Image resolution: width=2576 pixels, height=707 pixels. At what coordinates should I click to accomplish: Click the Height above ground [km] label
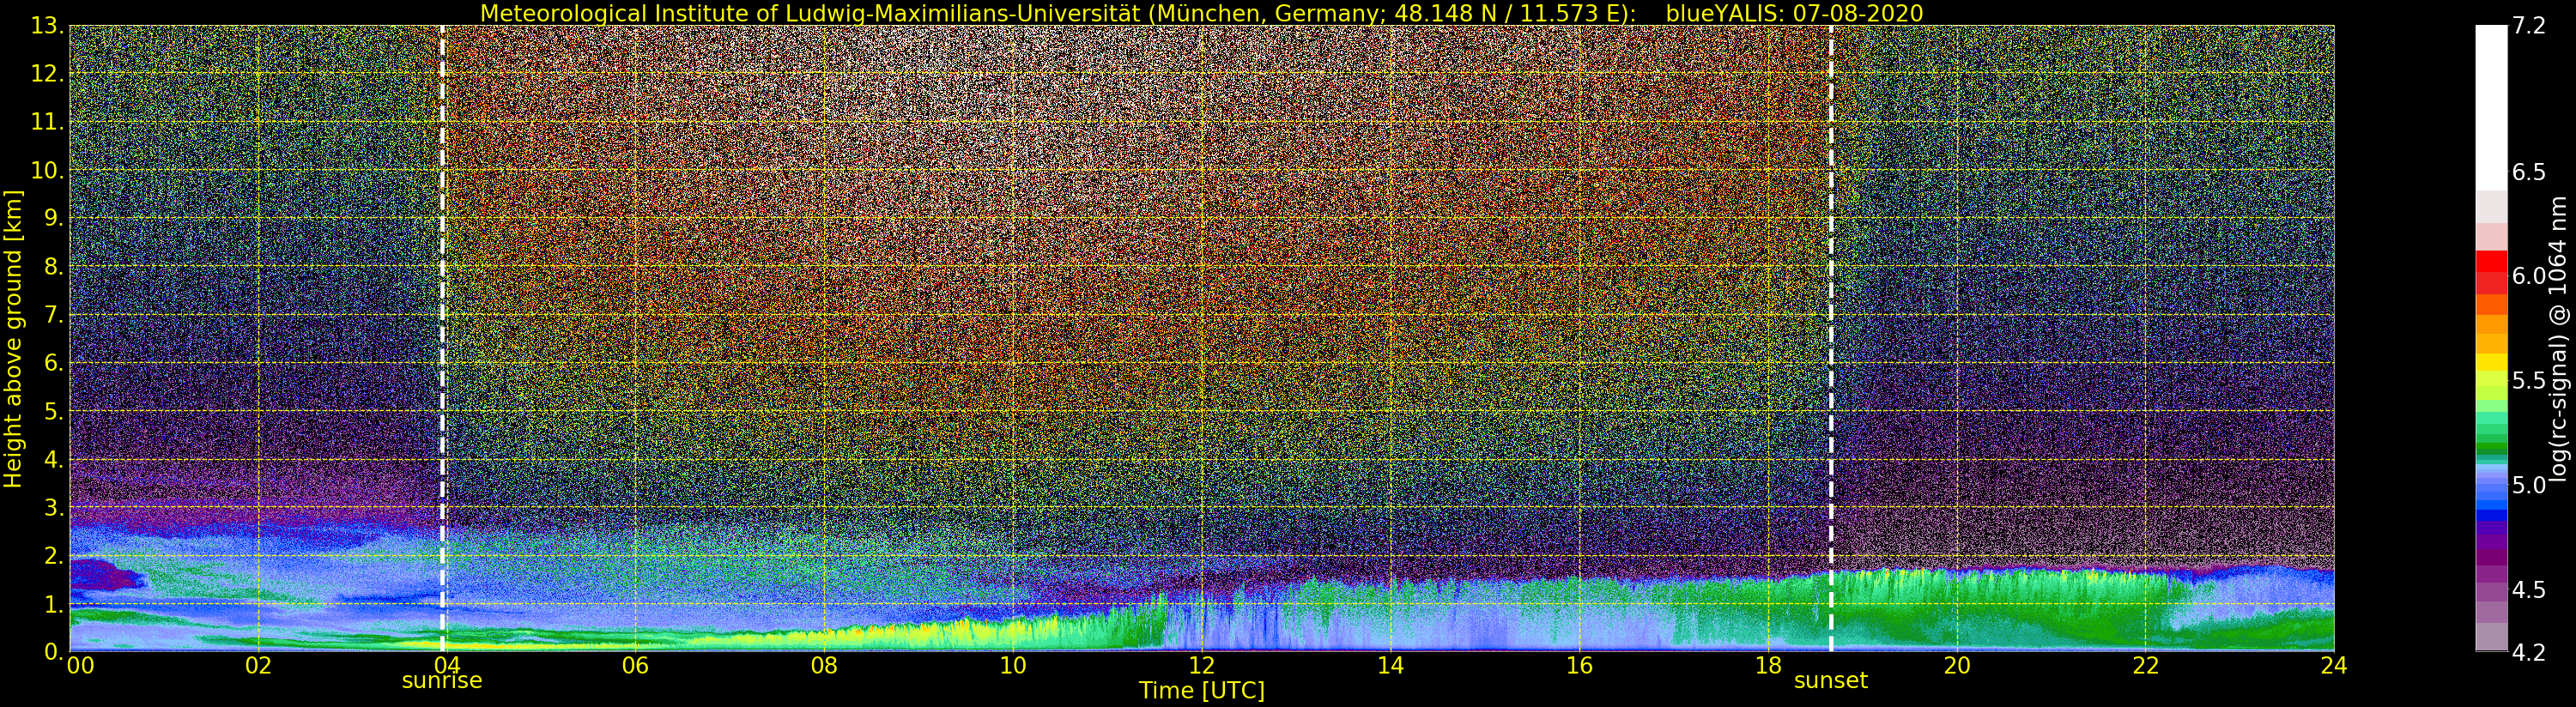(x=14, y=338)
